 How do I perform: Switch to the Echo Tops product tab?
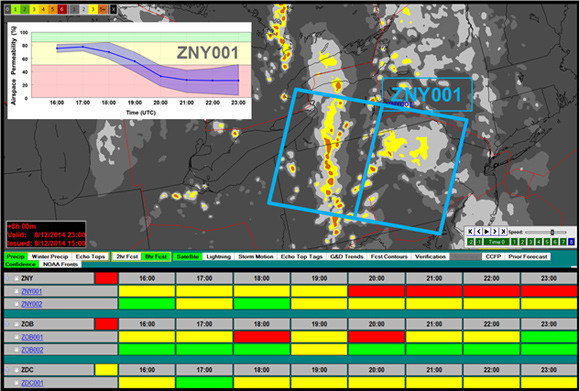coord(90,256)
